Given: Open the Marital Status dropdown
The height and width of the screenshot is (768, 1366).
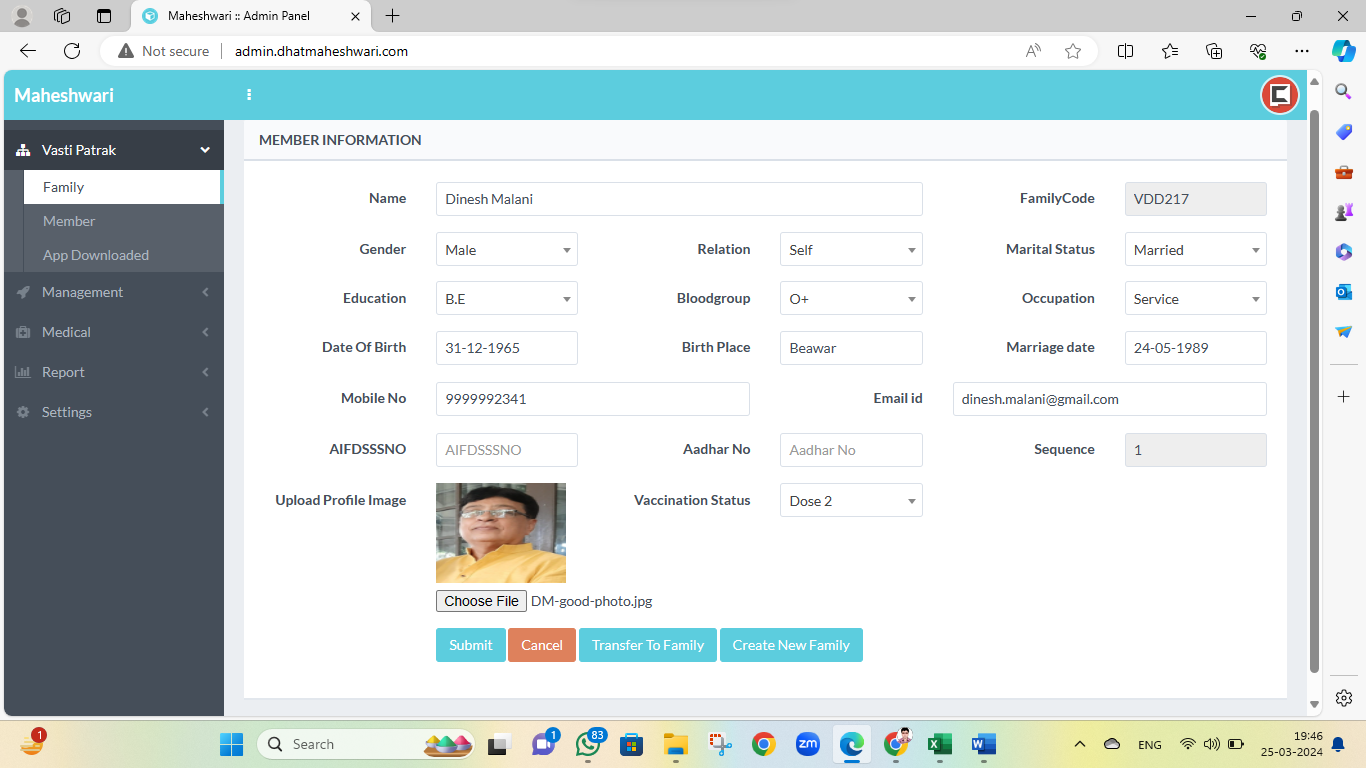Looking at the screenshot, I should click(1196, 250).
